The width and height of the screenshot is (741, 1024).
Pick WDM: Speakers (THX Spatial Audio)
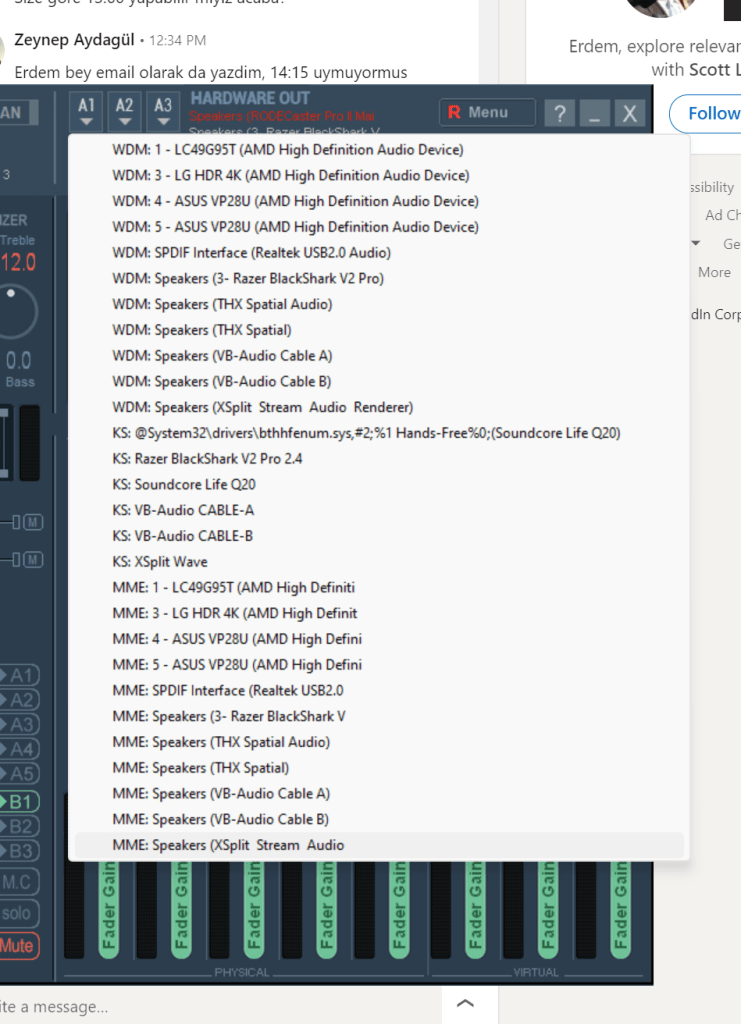(x=379, y=304)
